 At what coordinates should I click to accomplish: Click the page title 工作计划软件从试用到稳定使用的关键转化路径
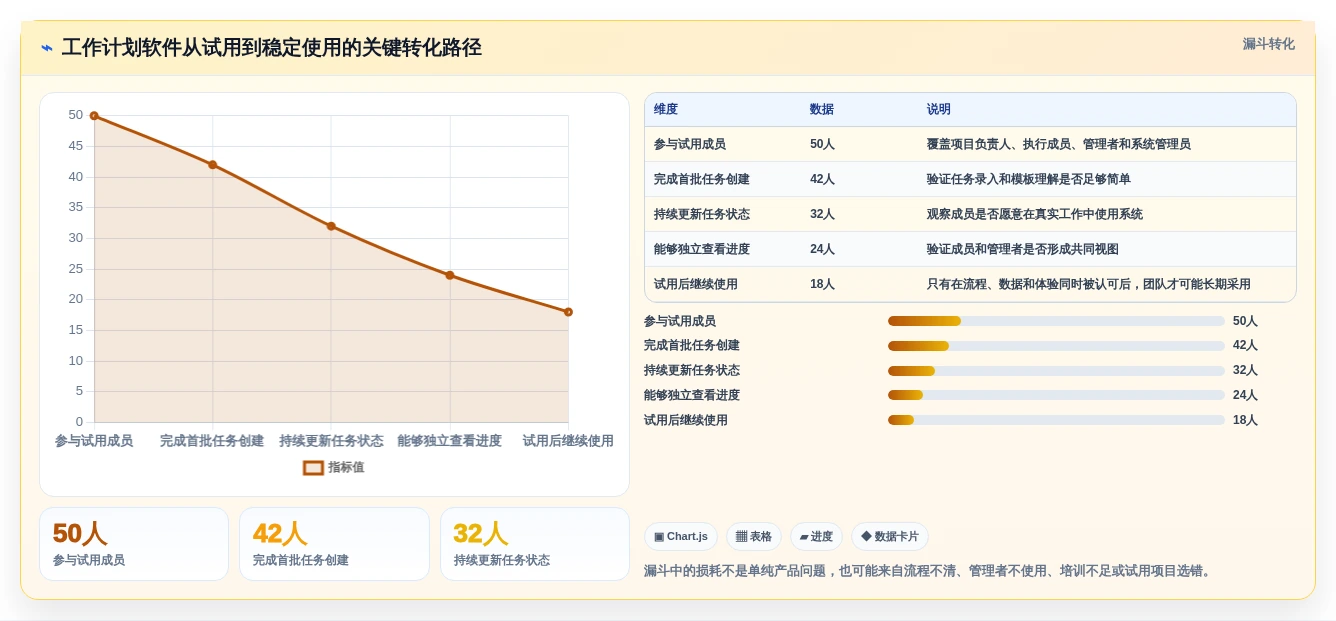pos(272,48)
